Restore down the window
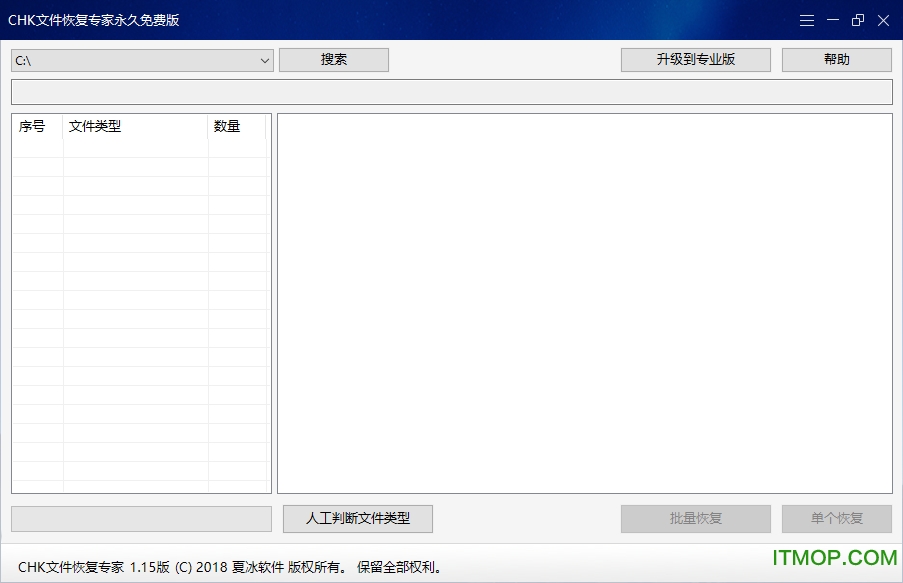The height and width of the screenshot is (583, 903). pyautogui.click(x=858, y=21)
